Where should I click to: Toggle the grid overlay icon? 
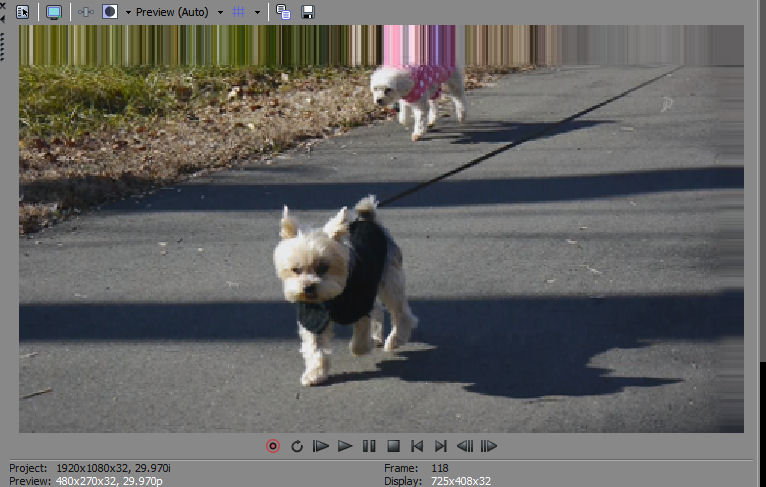[239, 12]
